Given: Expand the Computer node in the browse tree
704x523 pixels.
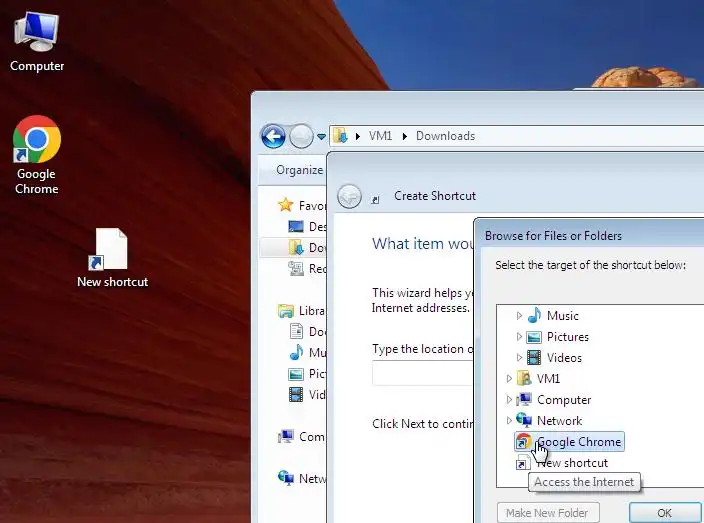Looking at the screenshot, I should (x=509, y=400).
